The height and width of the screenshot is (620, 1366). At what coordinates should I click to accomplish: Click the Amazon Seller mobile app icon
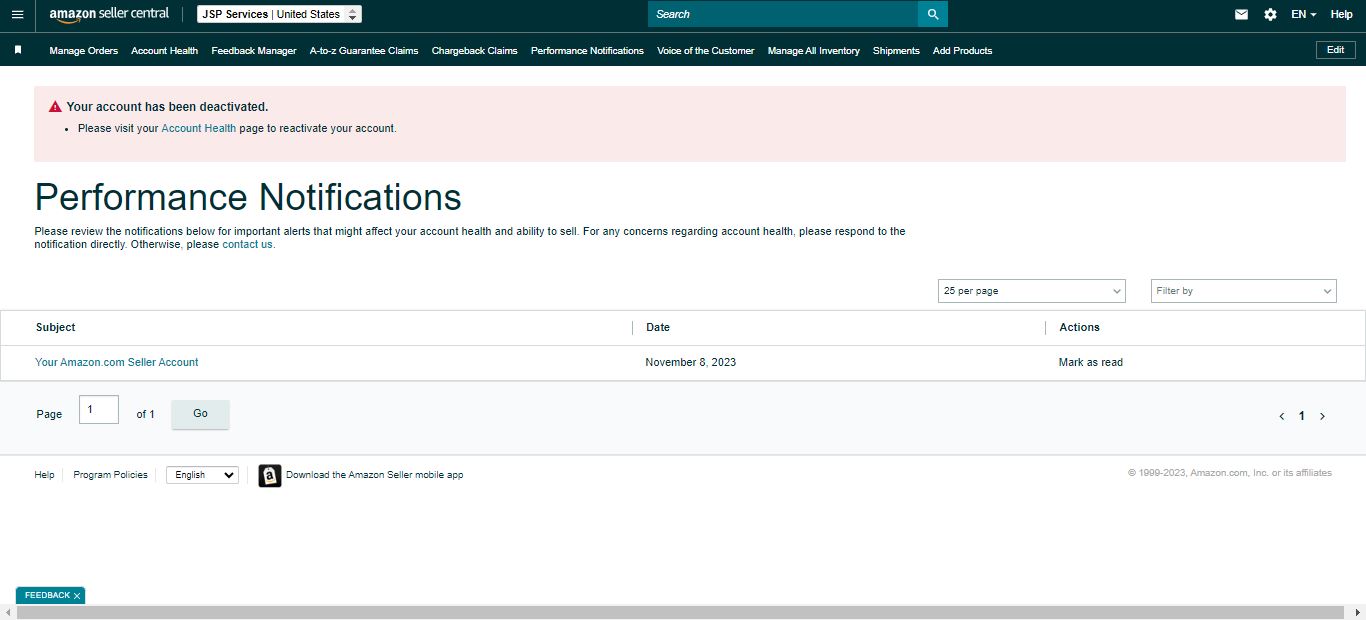click(x=269, y=475)
